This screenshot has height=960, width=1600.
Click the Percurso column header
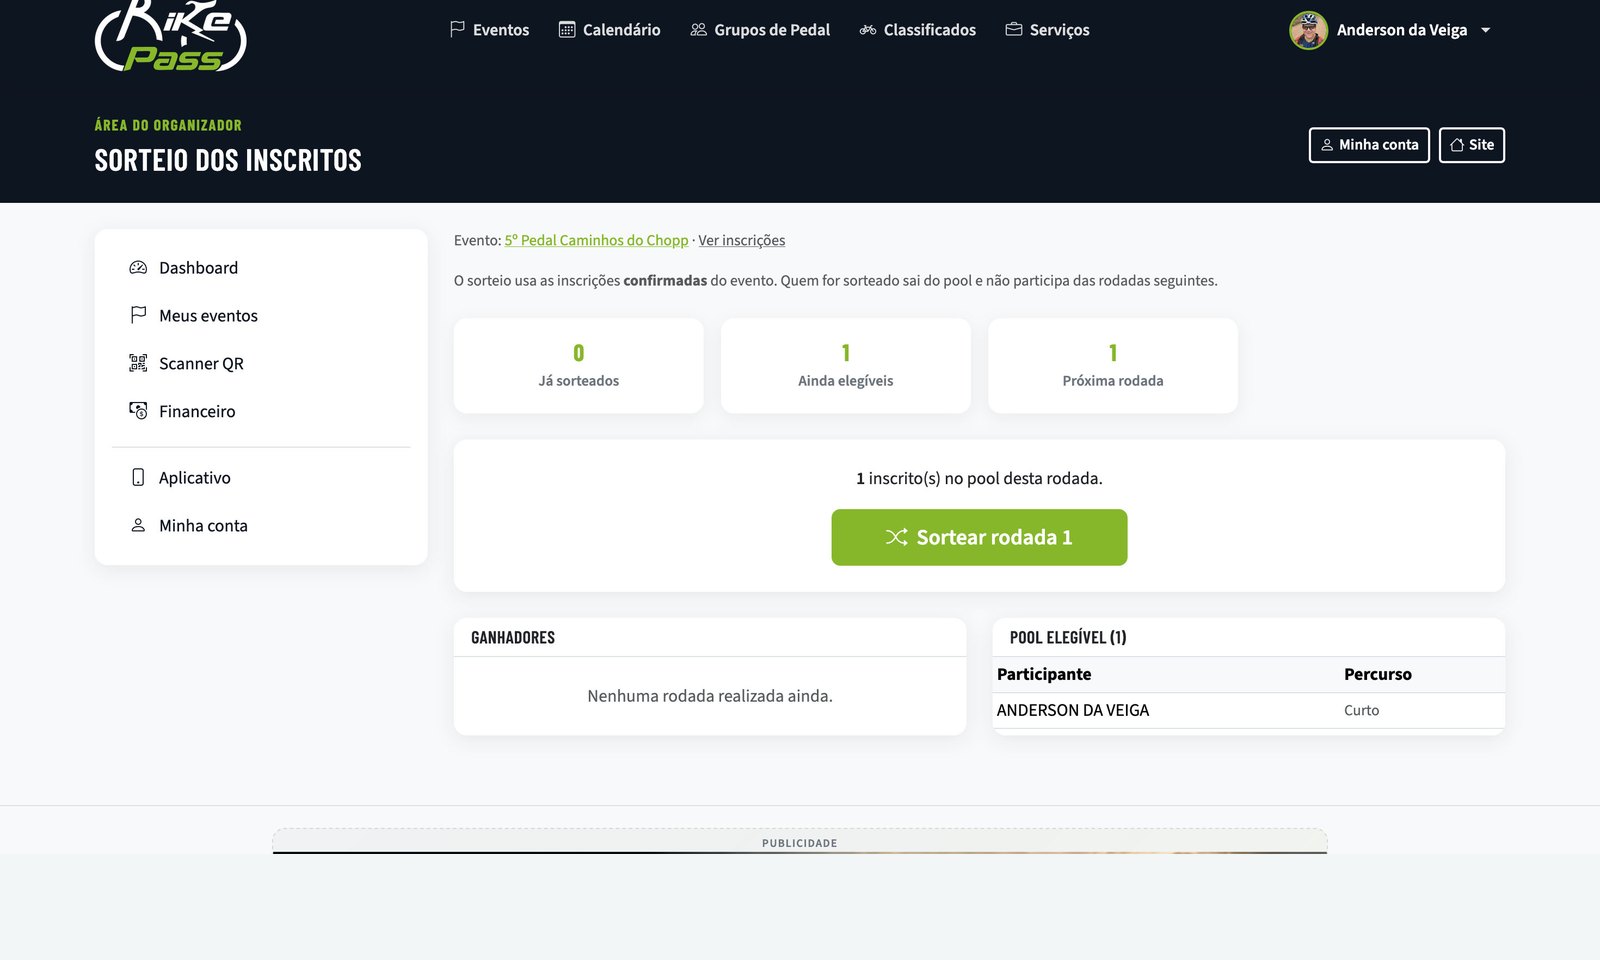pyautogui.click(x=1378, y=674)
